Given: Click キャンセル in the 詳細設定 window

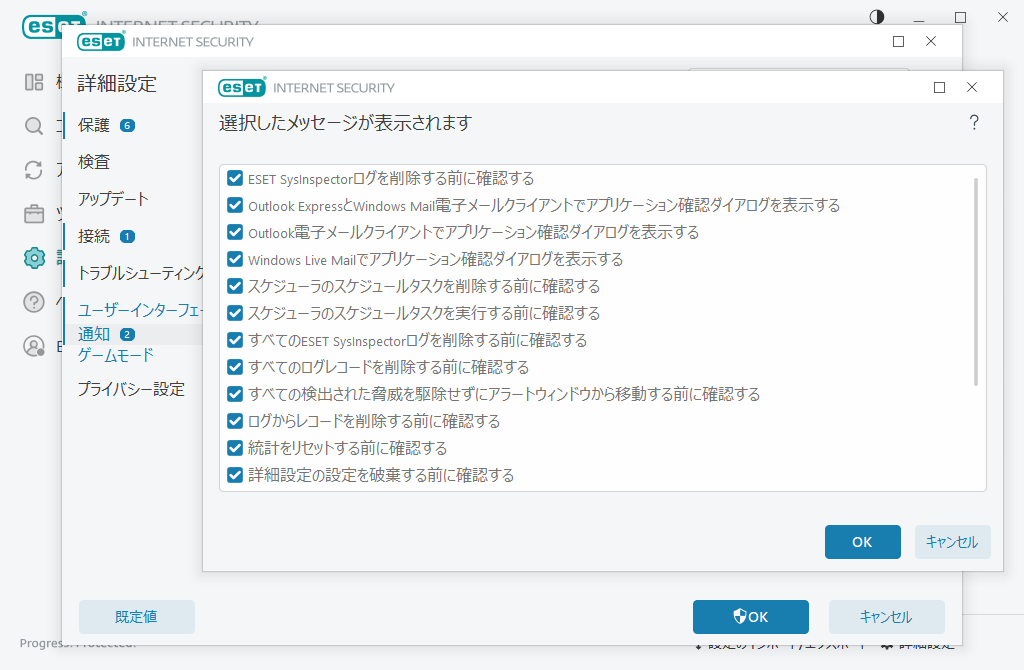Looking at the screenshot, I should pos(886,617).
